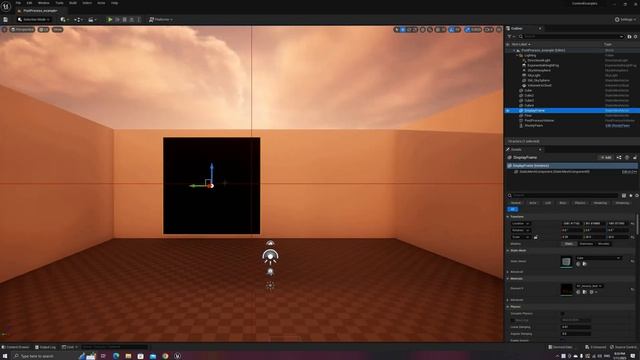Open the Lit view mode dropdown
Image resolution: width=640 pixels, height=360 pixels.
43,30
